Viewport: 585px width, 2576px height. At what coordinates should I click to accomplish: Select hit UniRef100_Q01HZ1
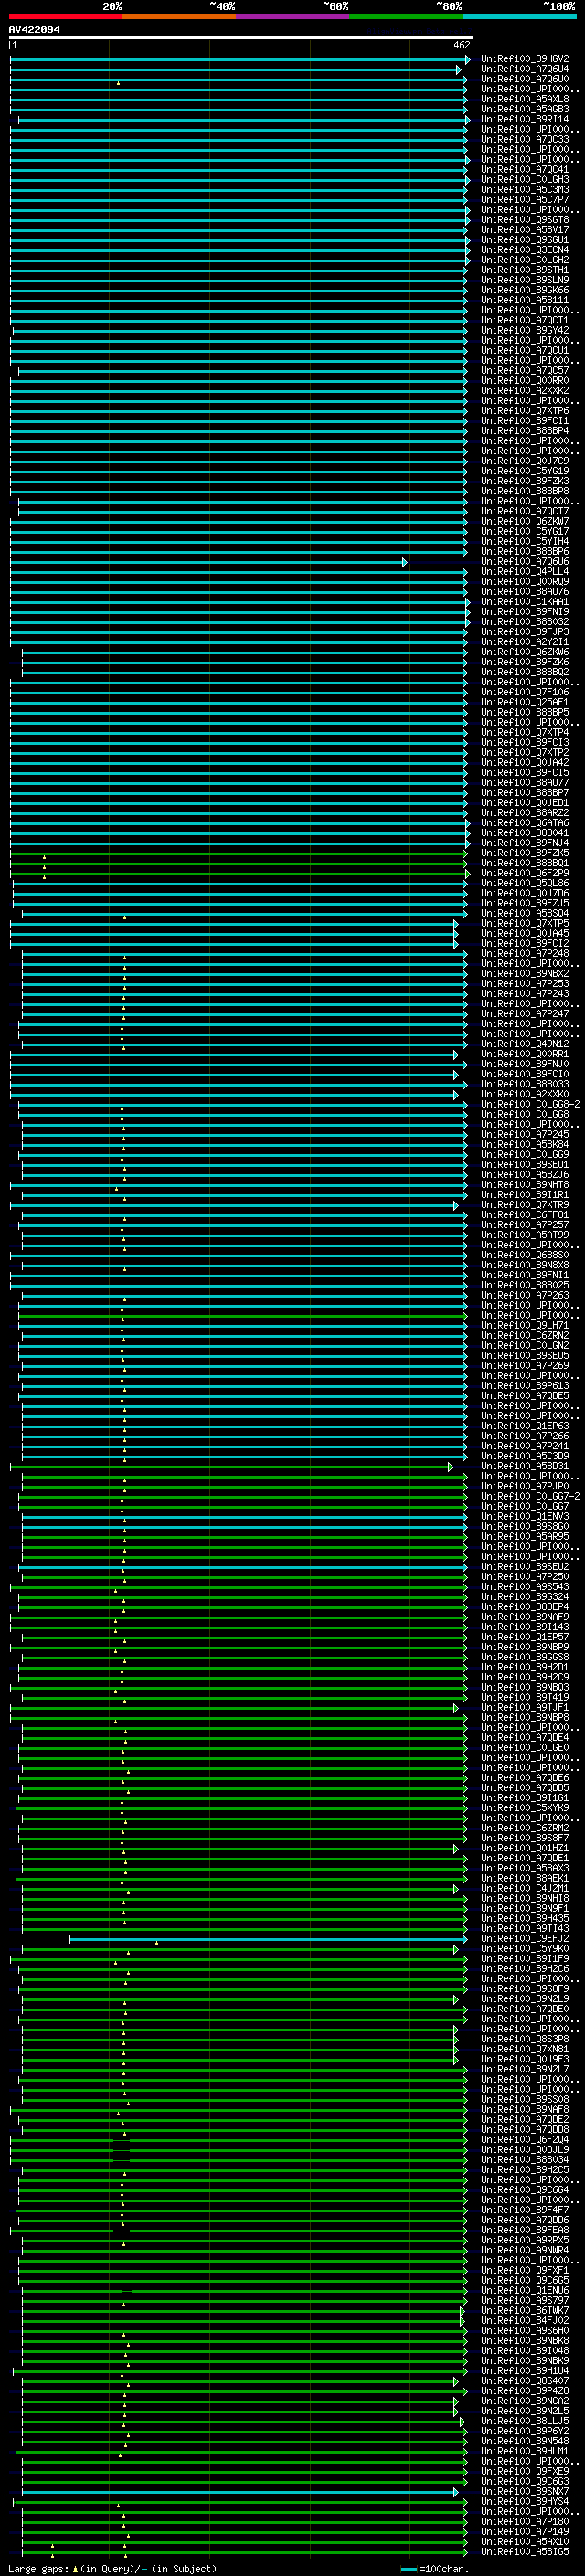pyautogui.click(x=525, y=1849)
